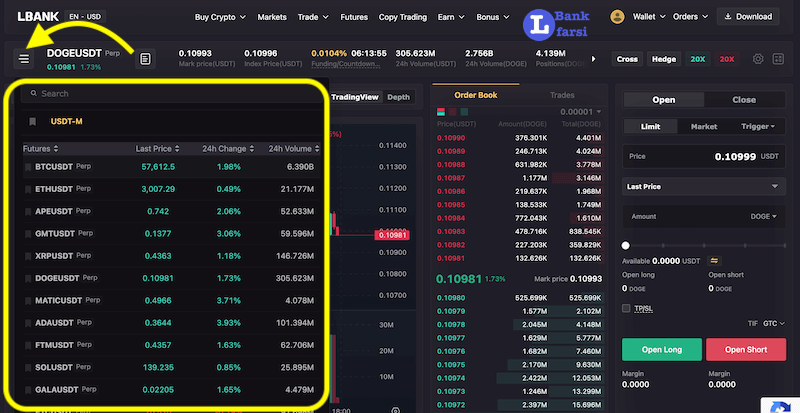Click the layout grid icon

[779, 59]
